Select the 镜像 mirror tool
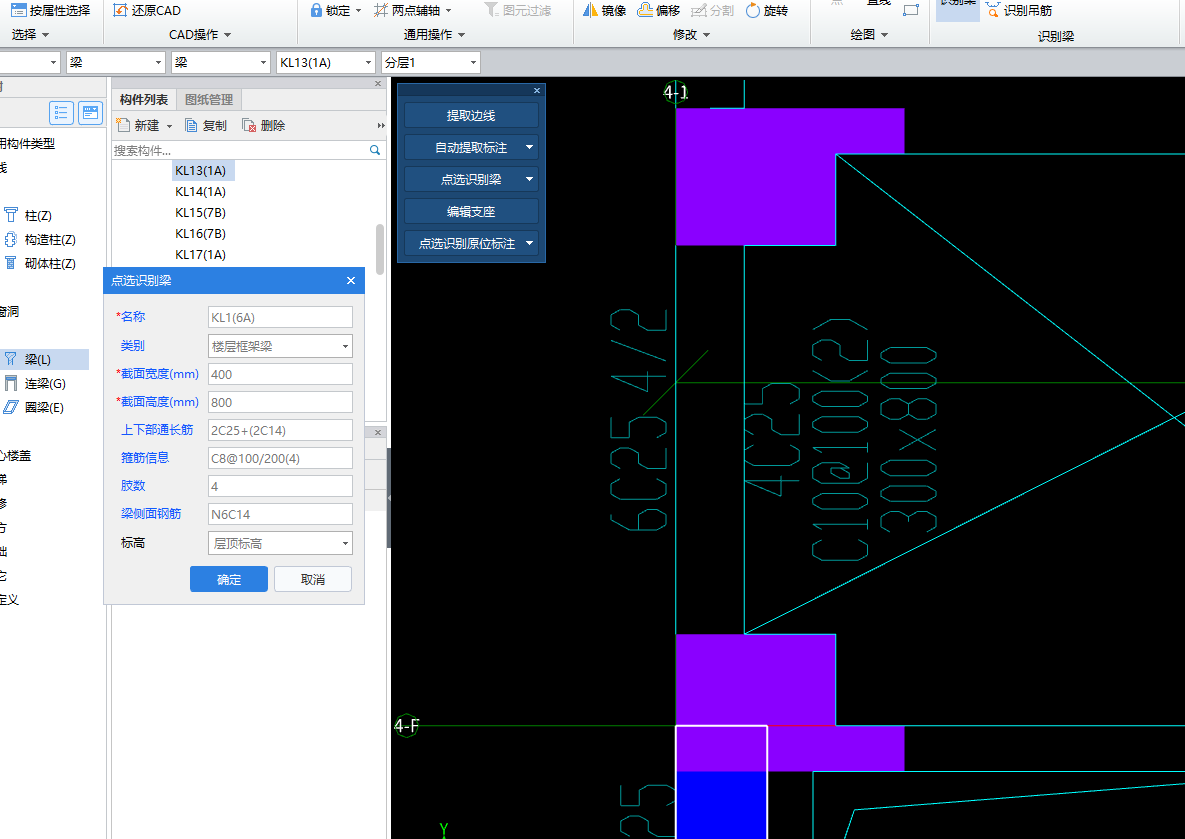The height and width of the screenshot is (839, 1185). pyautogui.click(x=604, y=10)
